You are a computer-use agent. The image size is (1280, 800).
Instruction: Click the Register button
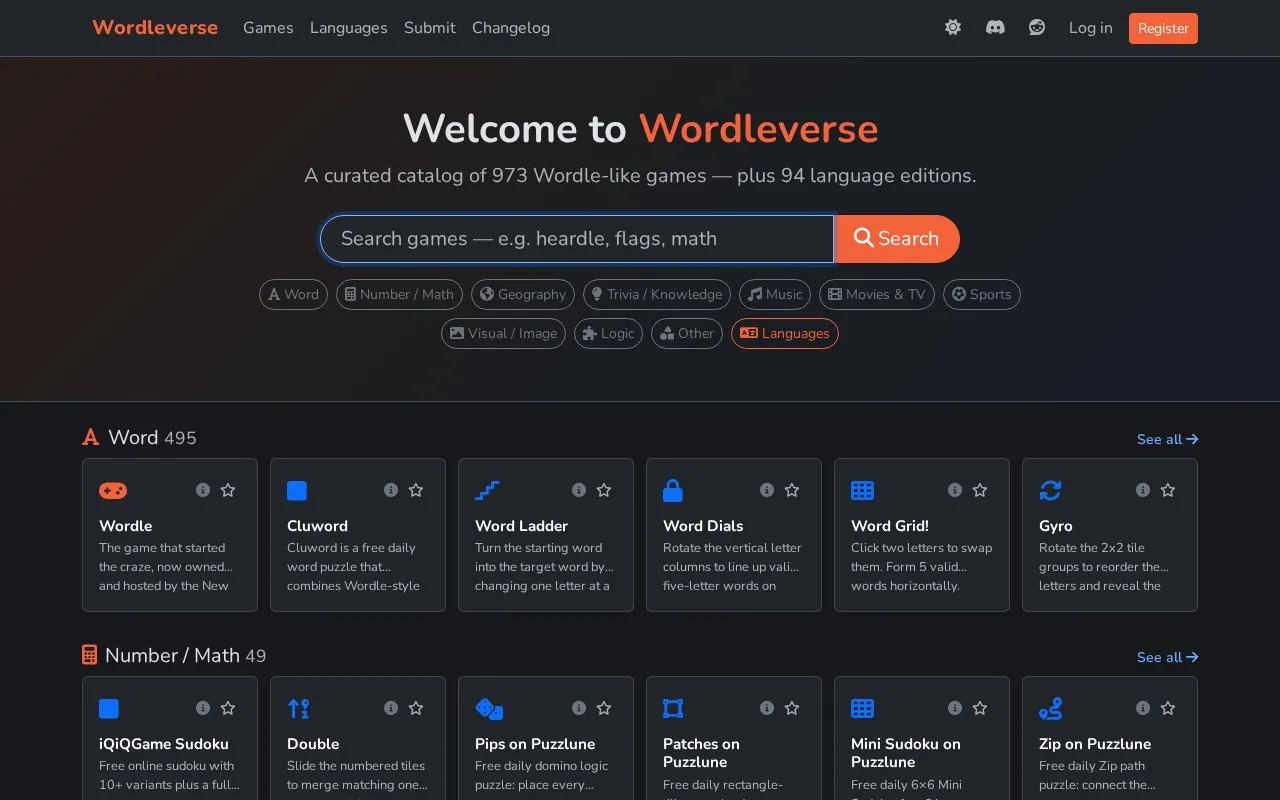[x=1163, y=28]
